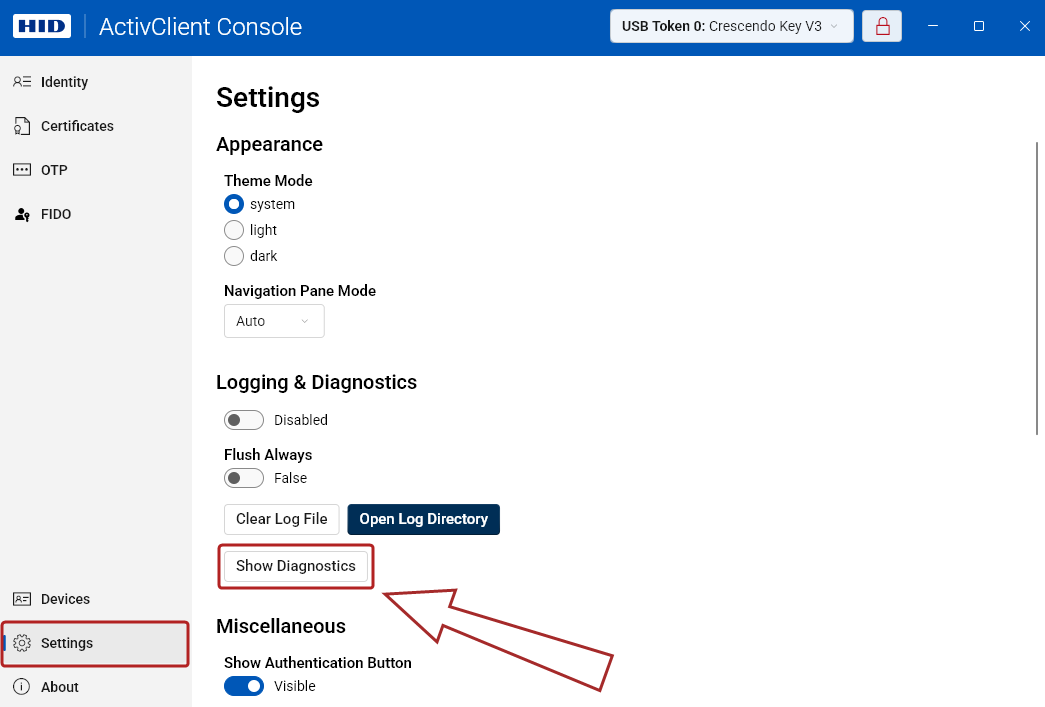Turn off Show Authentication Button toggle
Screen dimensions: 1045x707
click(244, 686)
